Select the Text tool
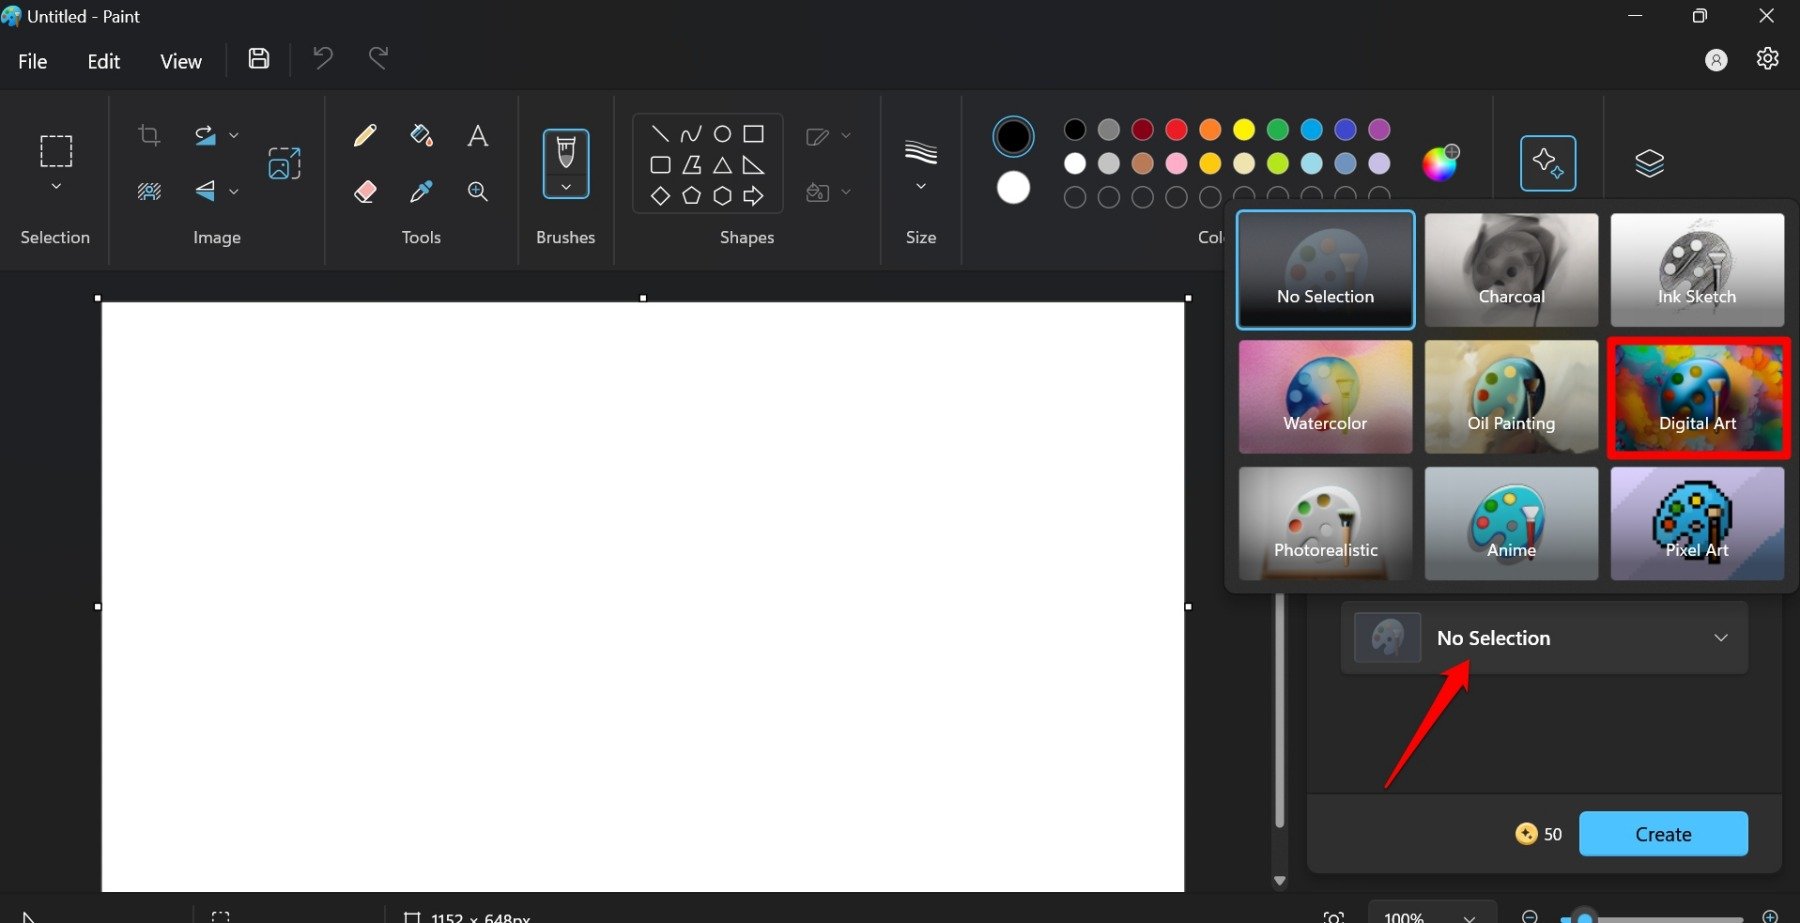 [478, 135]
